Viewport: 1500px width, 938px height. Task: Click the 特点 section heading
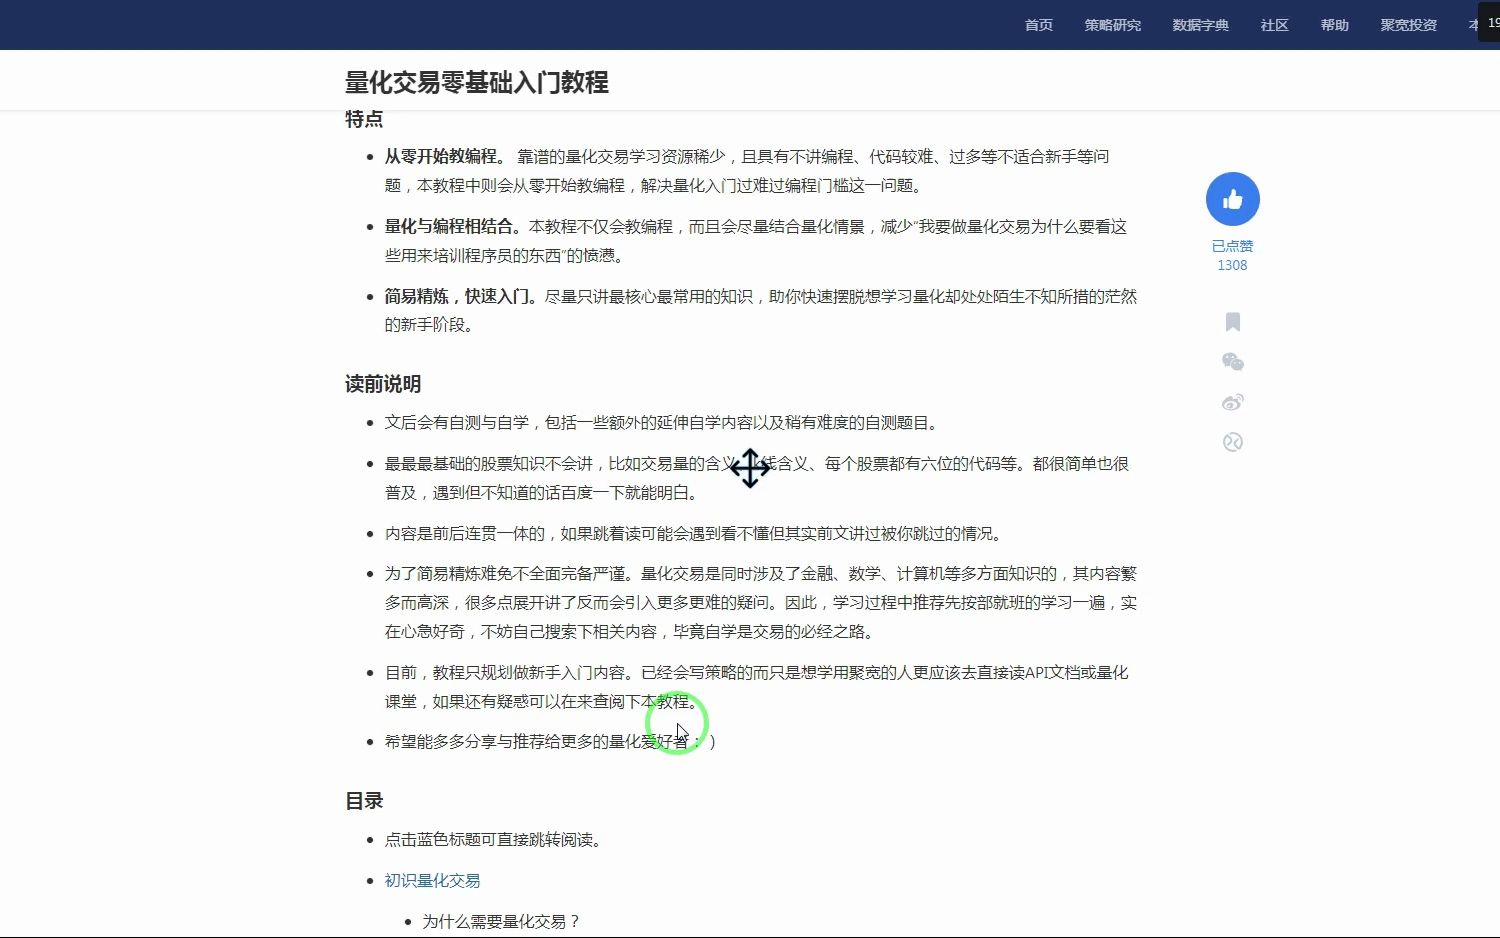(364, 119)
